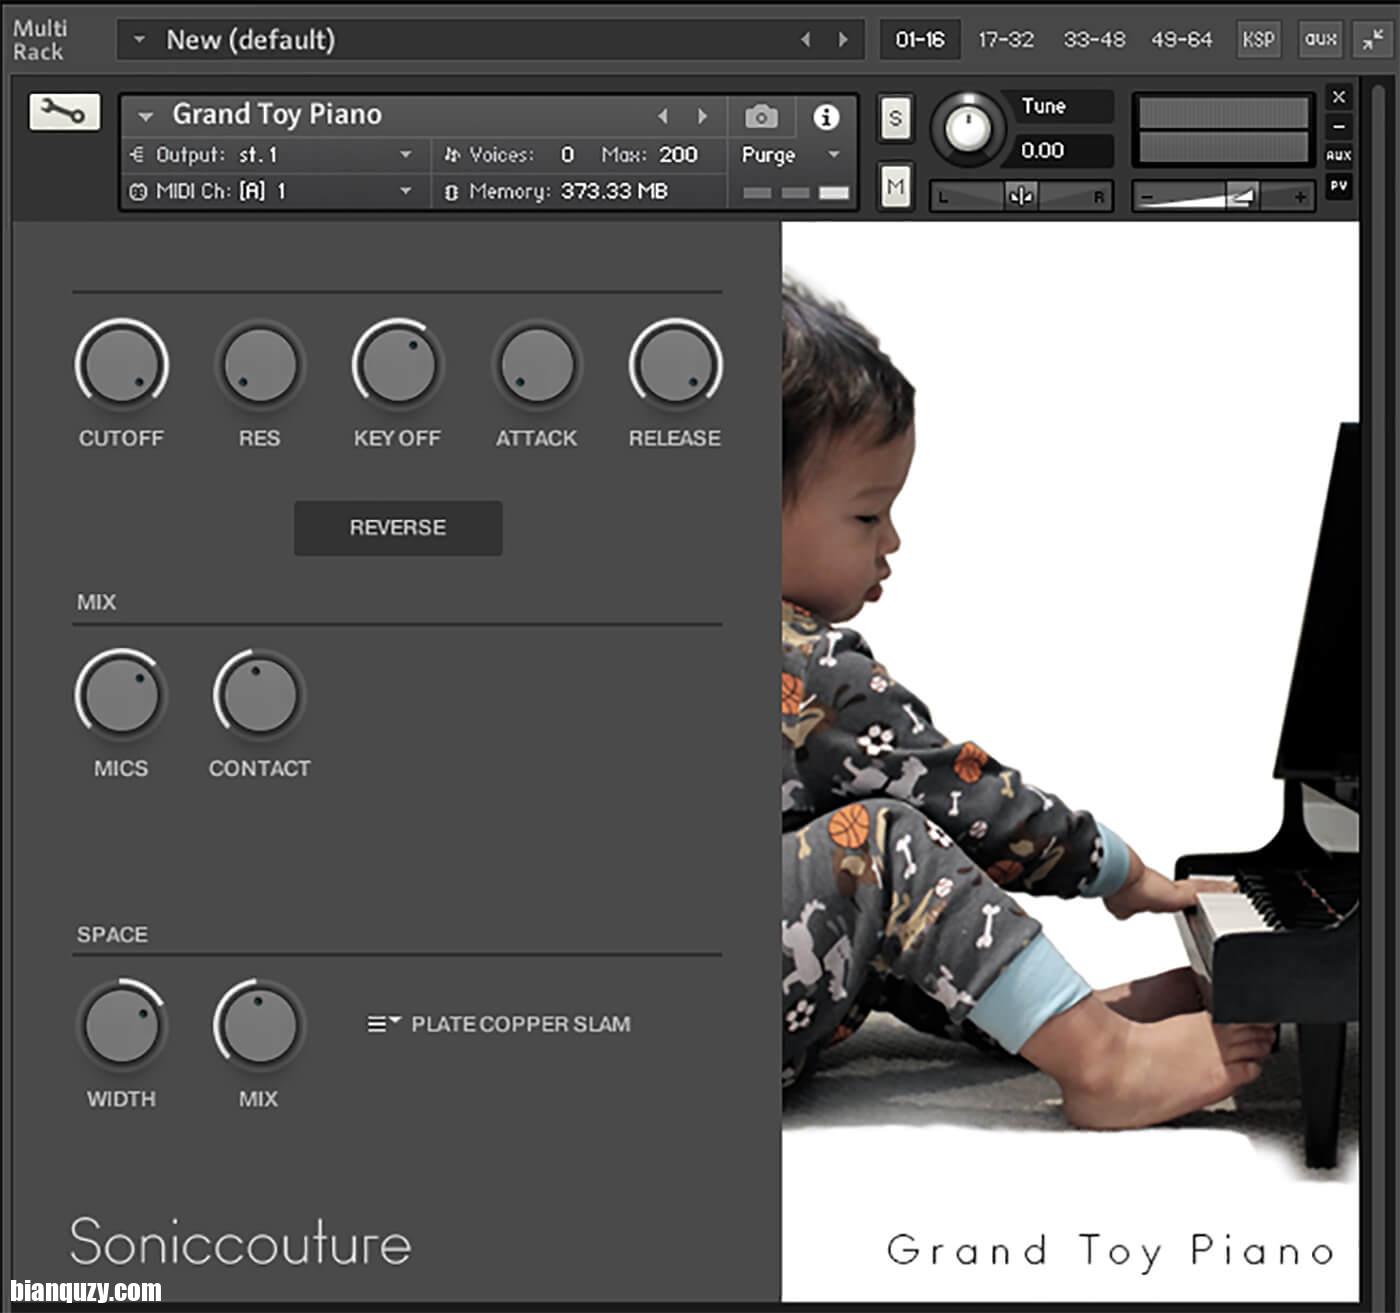Increase volume with plus button
1400x1313 pixels.
[x=1299, y=197]
